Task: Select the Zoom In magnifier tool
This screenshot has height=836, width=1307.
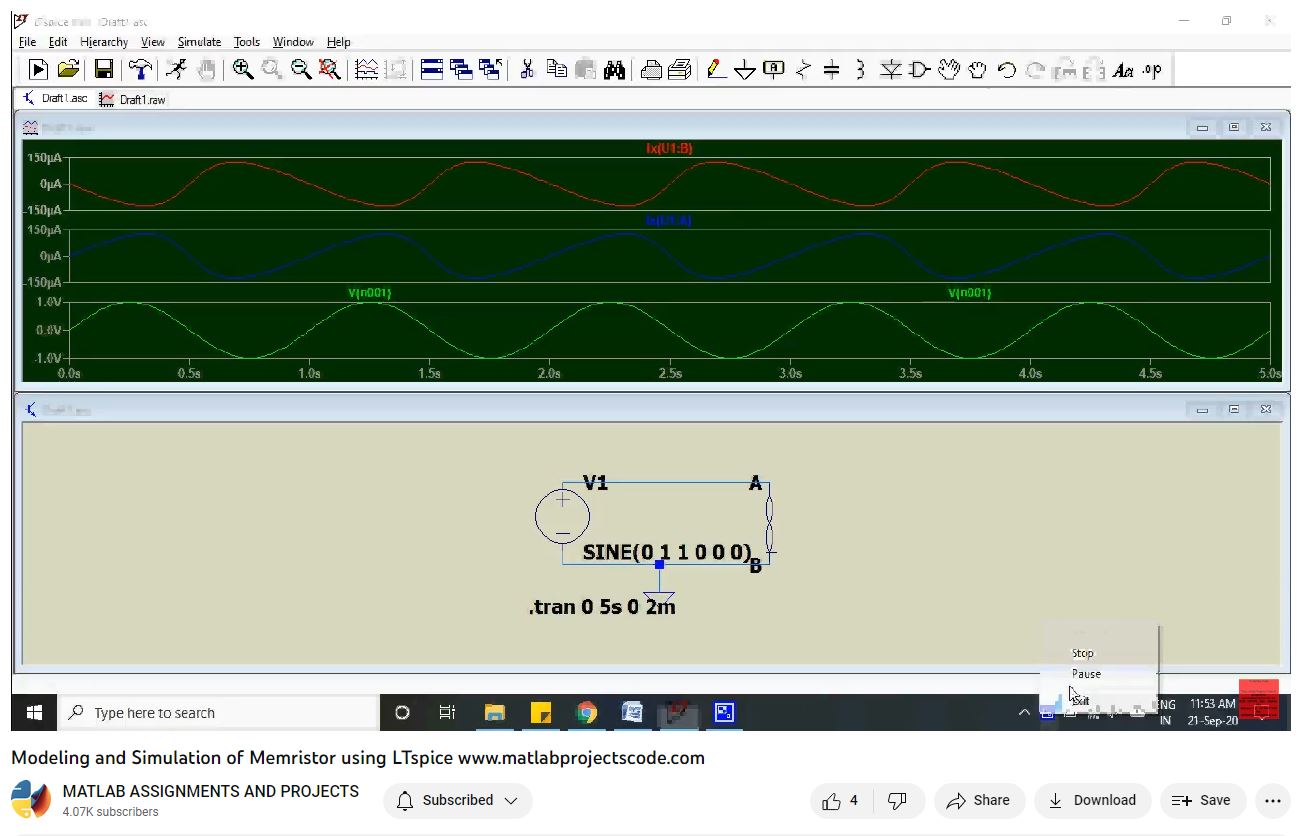Action: tap(242, 69)
